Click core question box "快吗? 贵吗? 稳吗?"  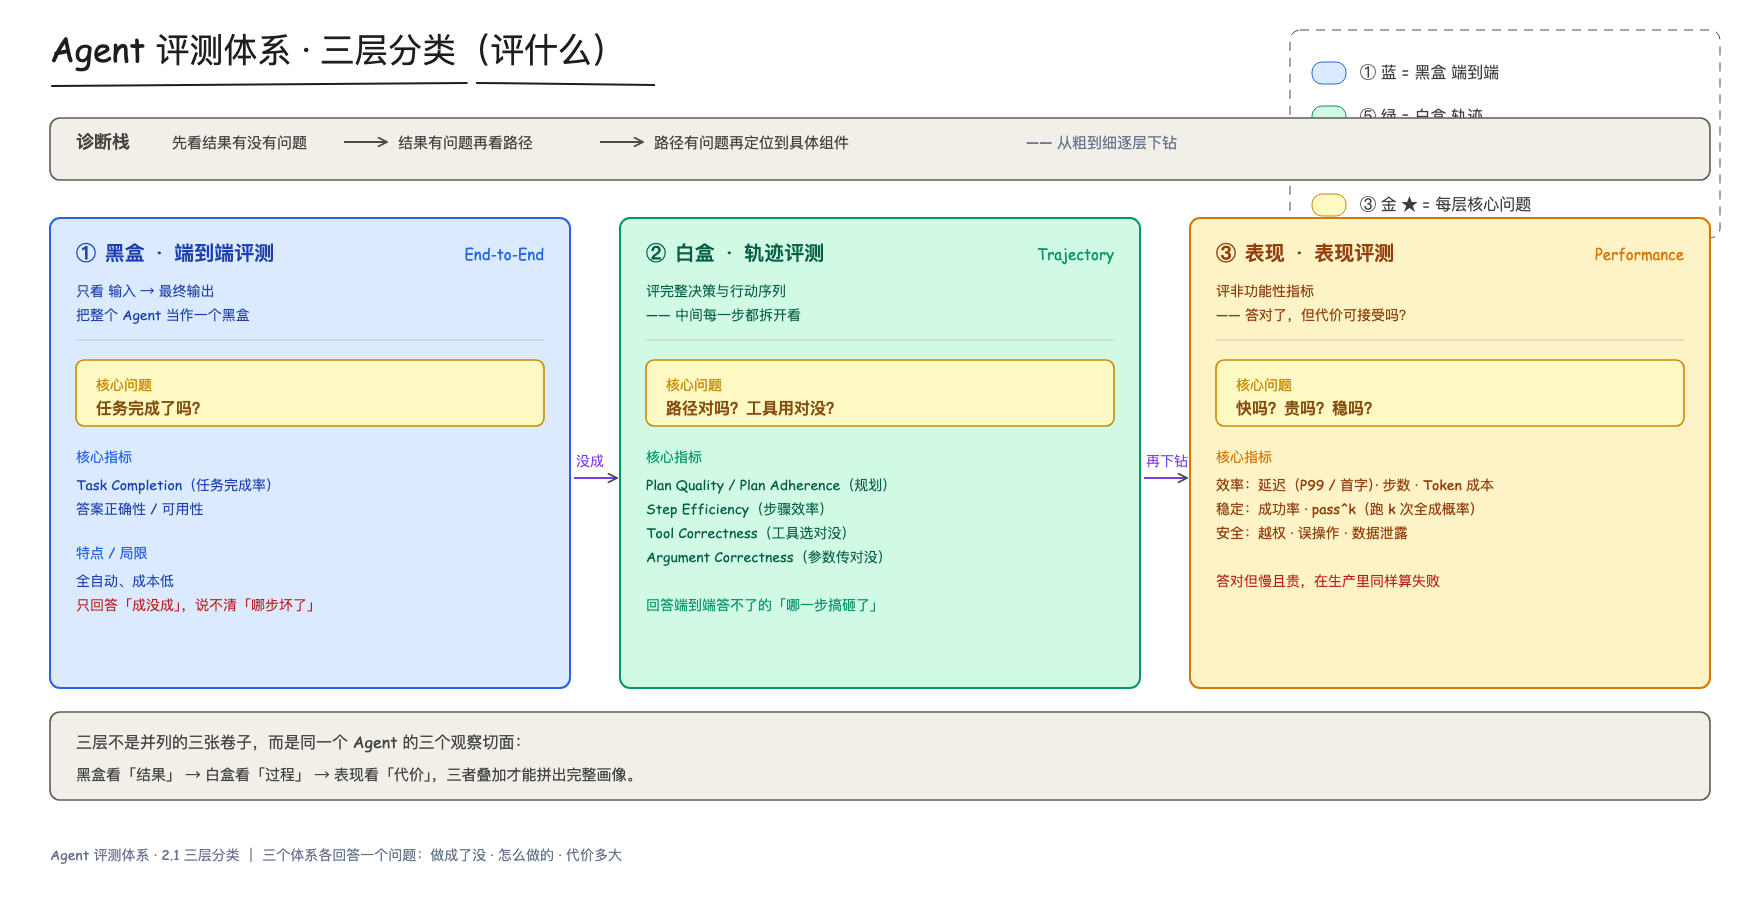(x=1450, y=393)
